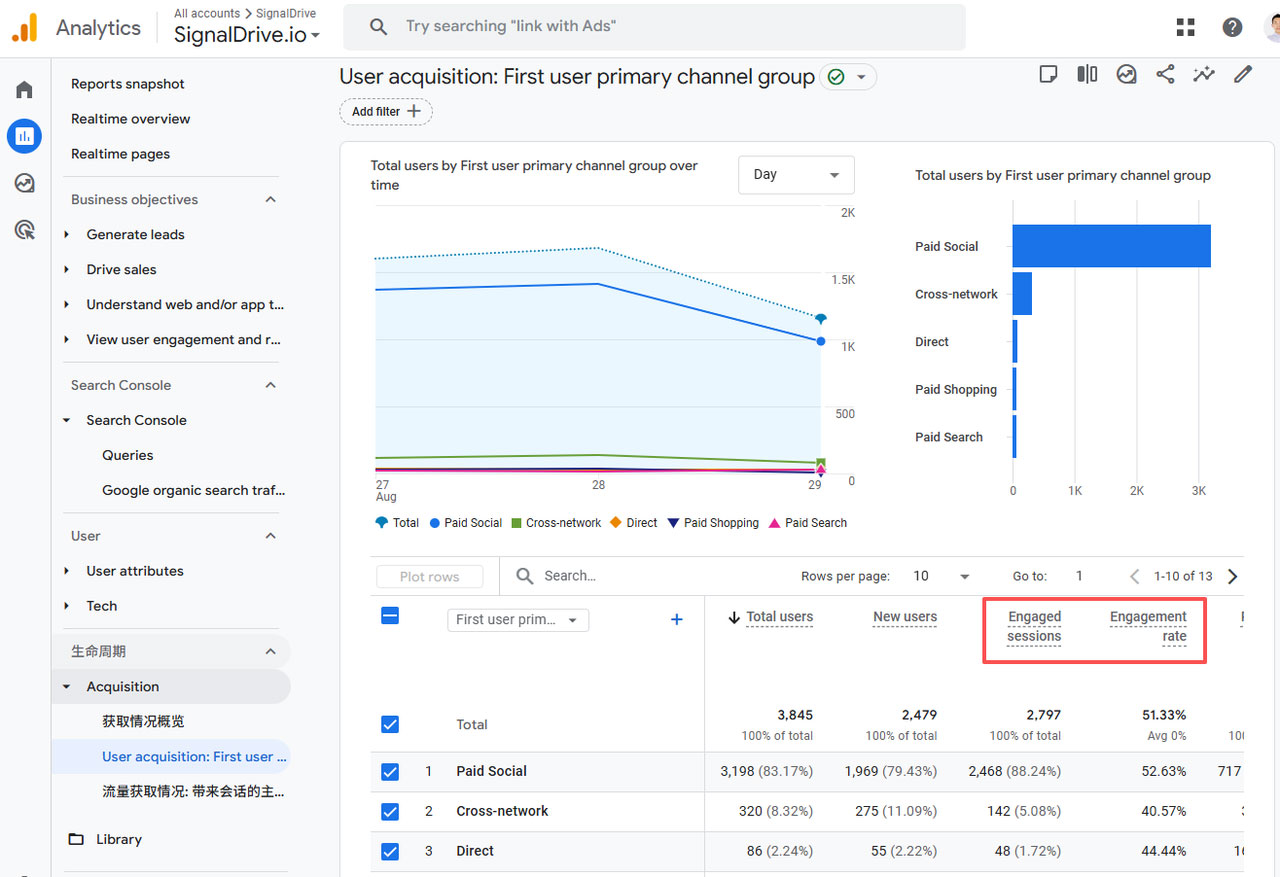Open the Explore icon in sidebar

[x=24, y=183]
